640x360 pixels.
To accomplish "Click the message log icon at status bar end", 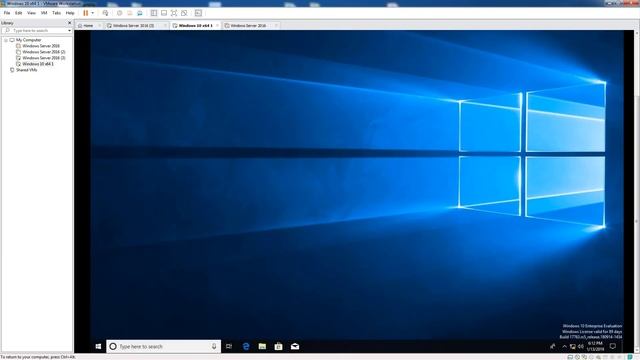I will click(630, 357).
